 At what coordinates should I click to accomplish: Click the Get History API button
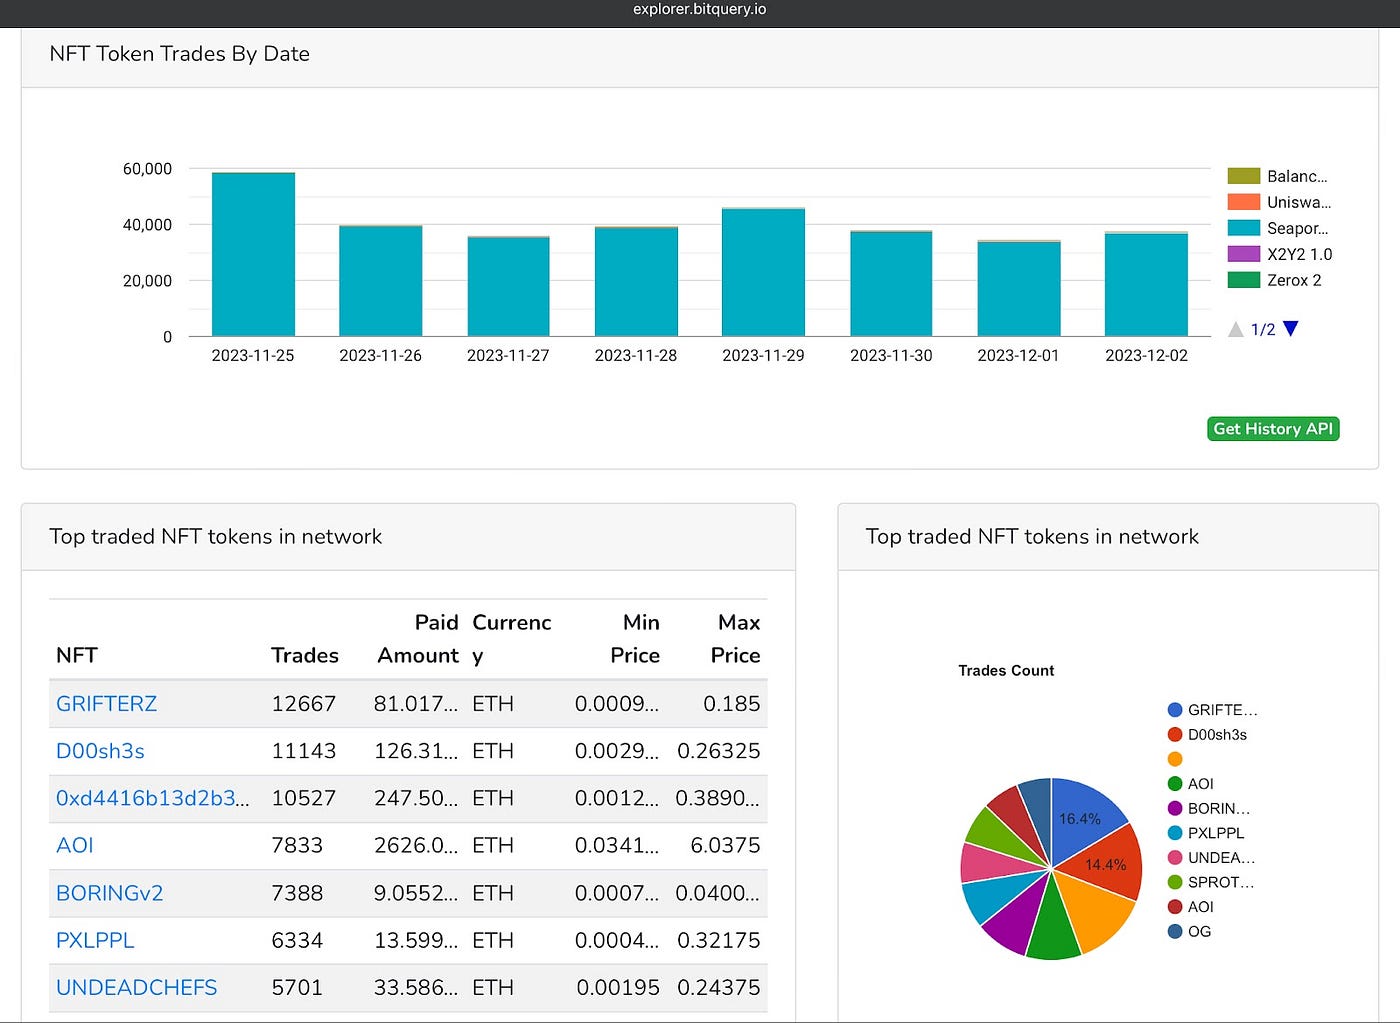coord(1273,428)
